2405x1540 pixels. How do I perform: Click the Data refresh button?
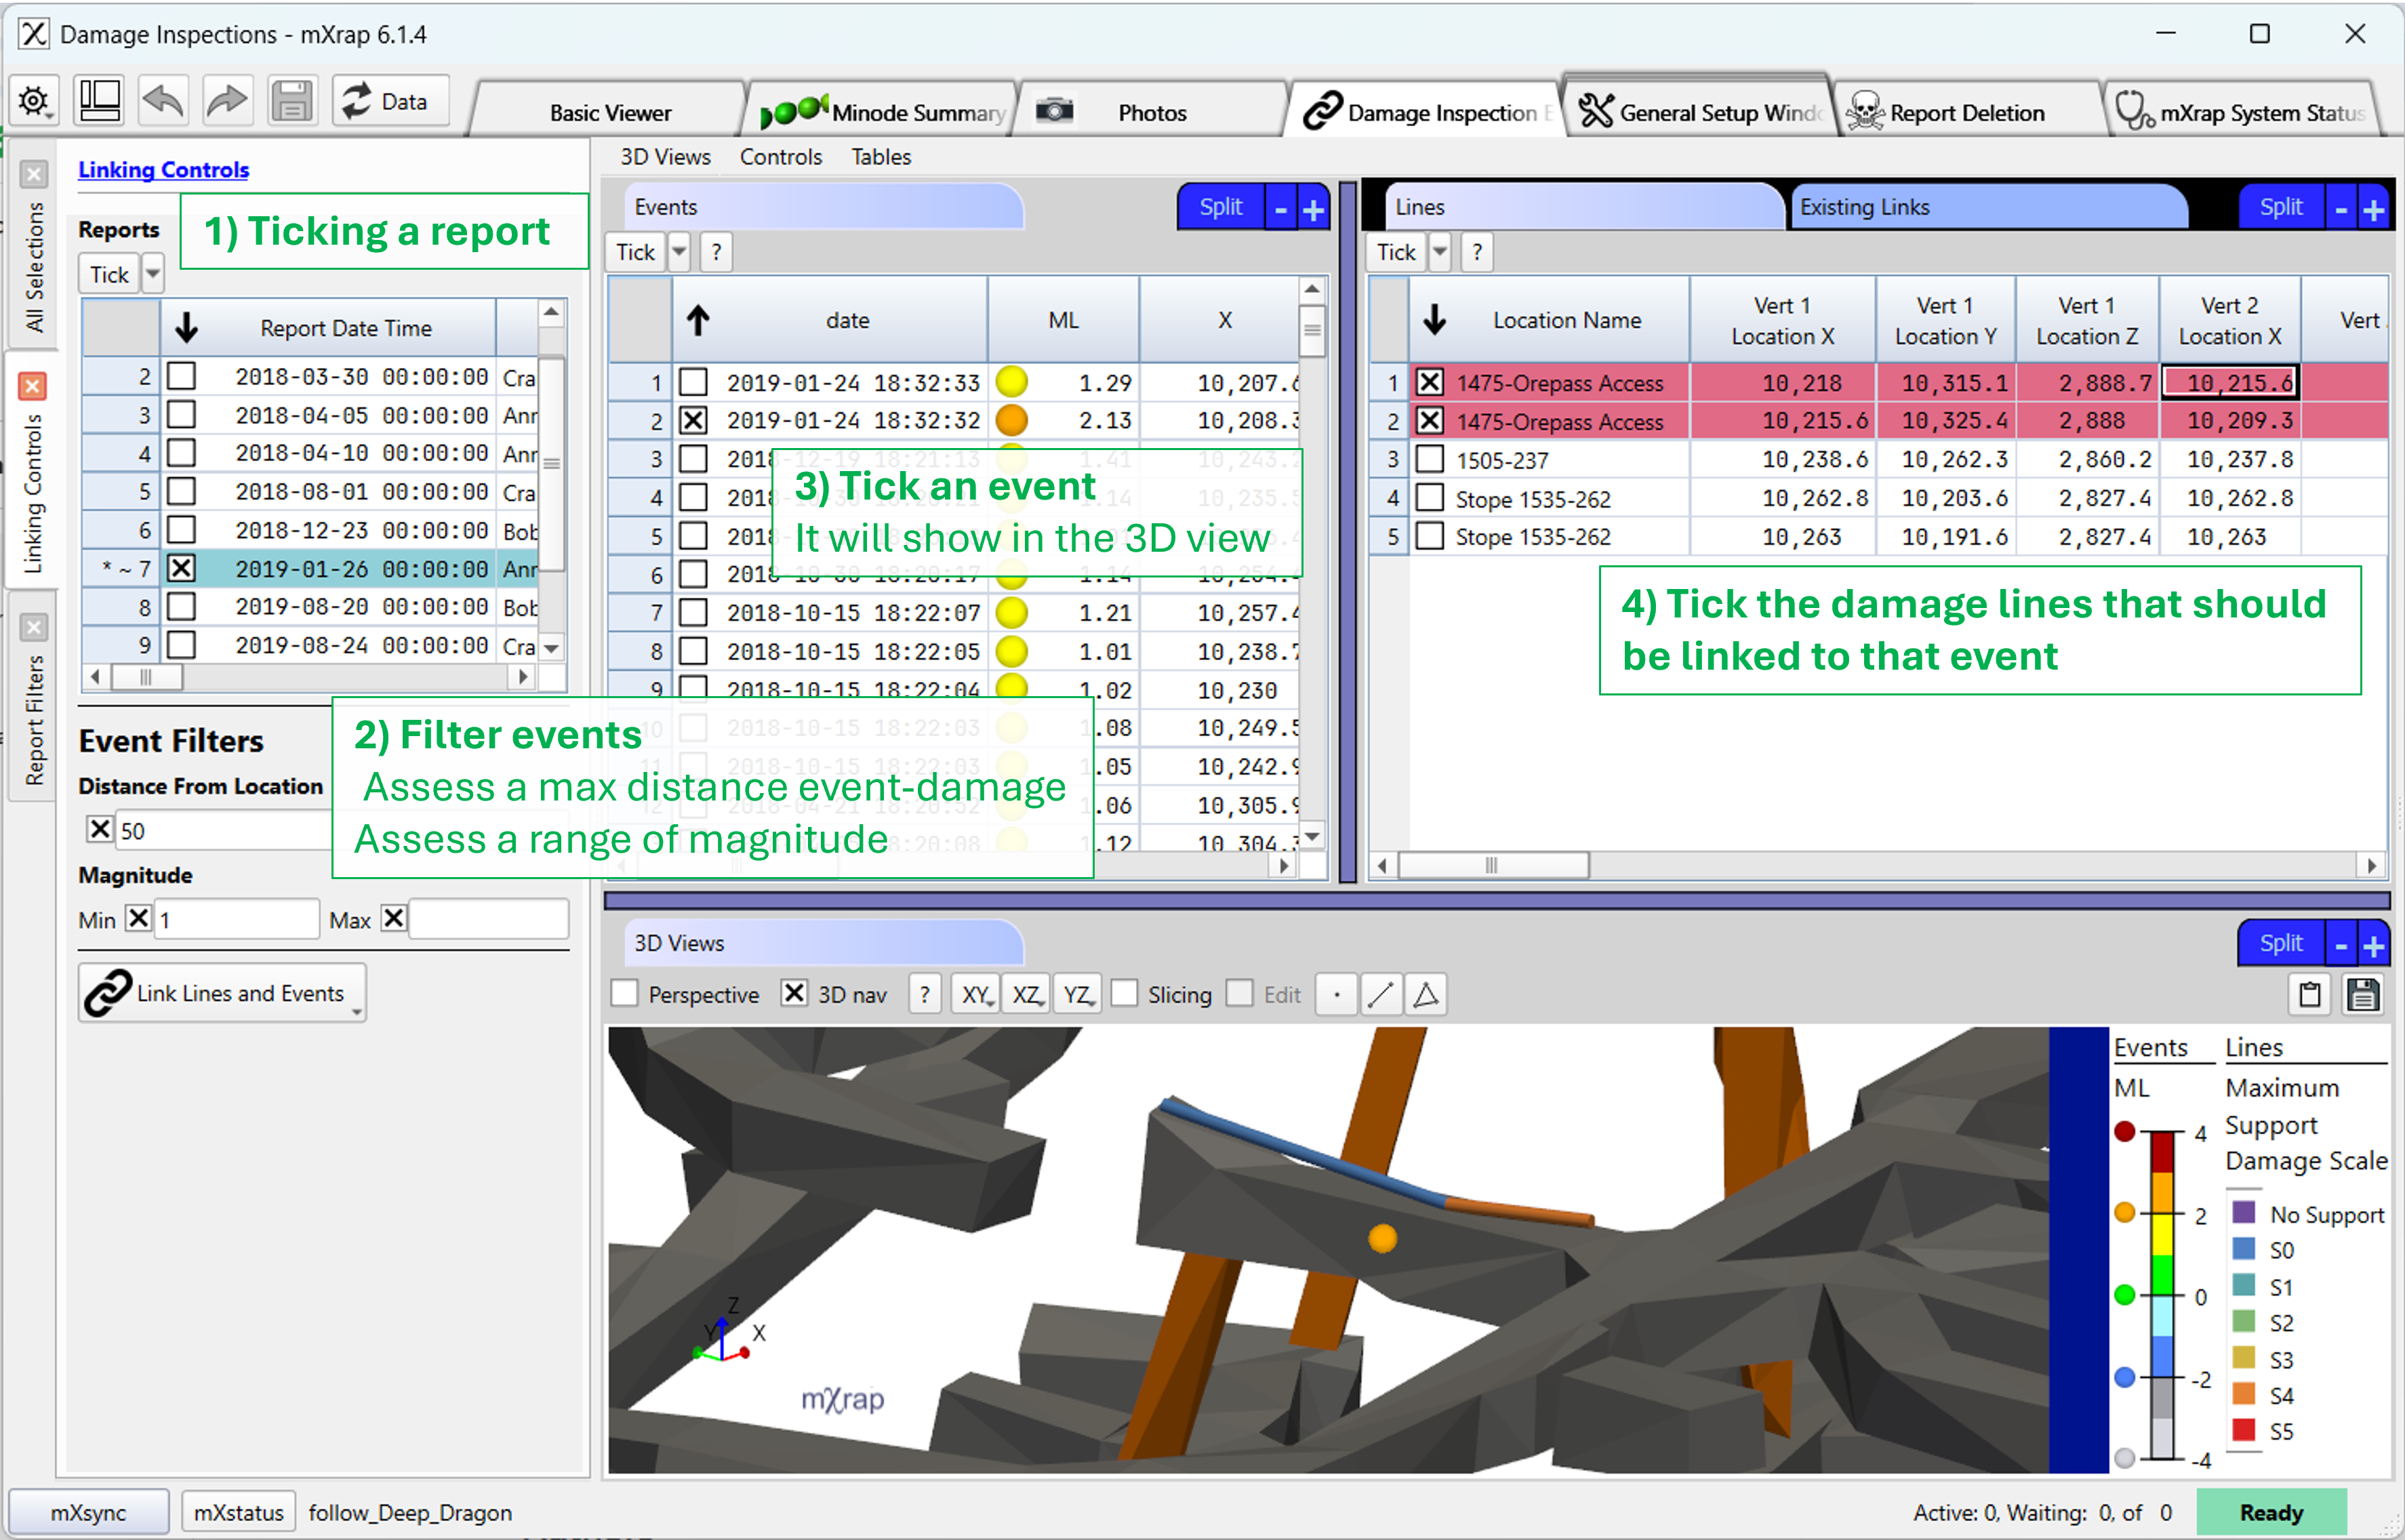[390, 101]
